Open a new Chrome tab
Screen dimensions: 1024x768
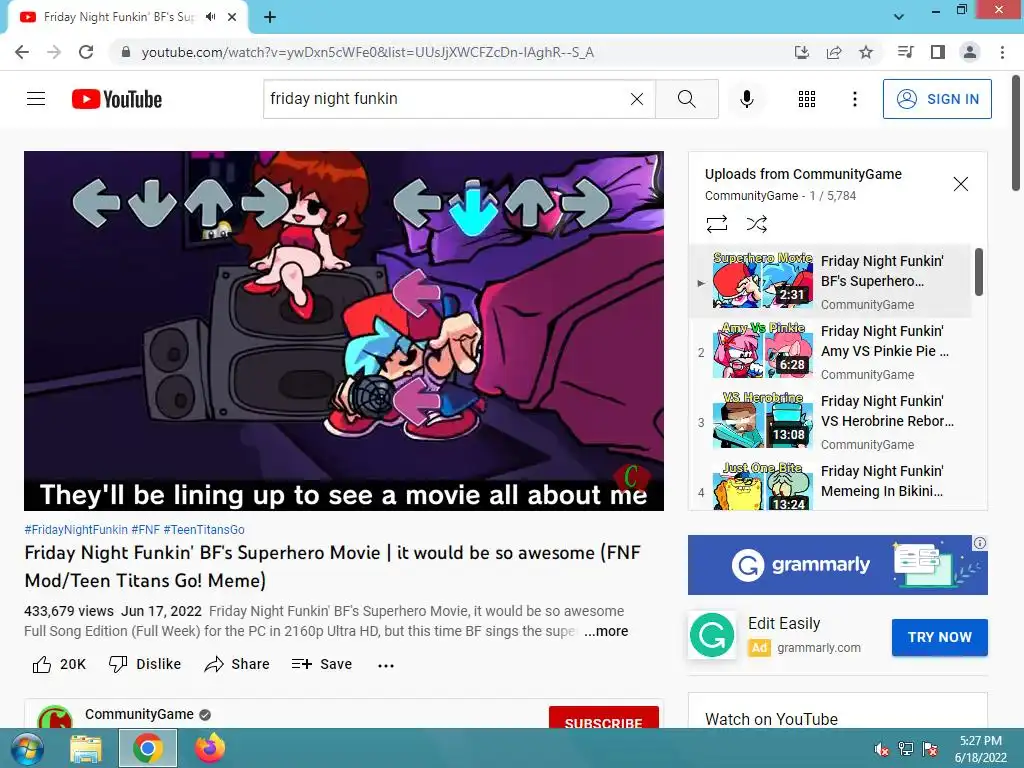click(270, 17)
